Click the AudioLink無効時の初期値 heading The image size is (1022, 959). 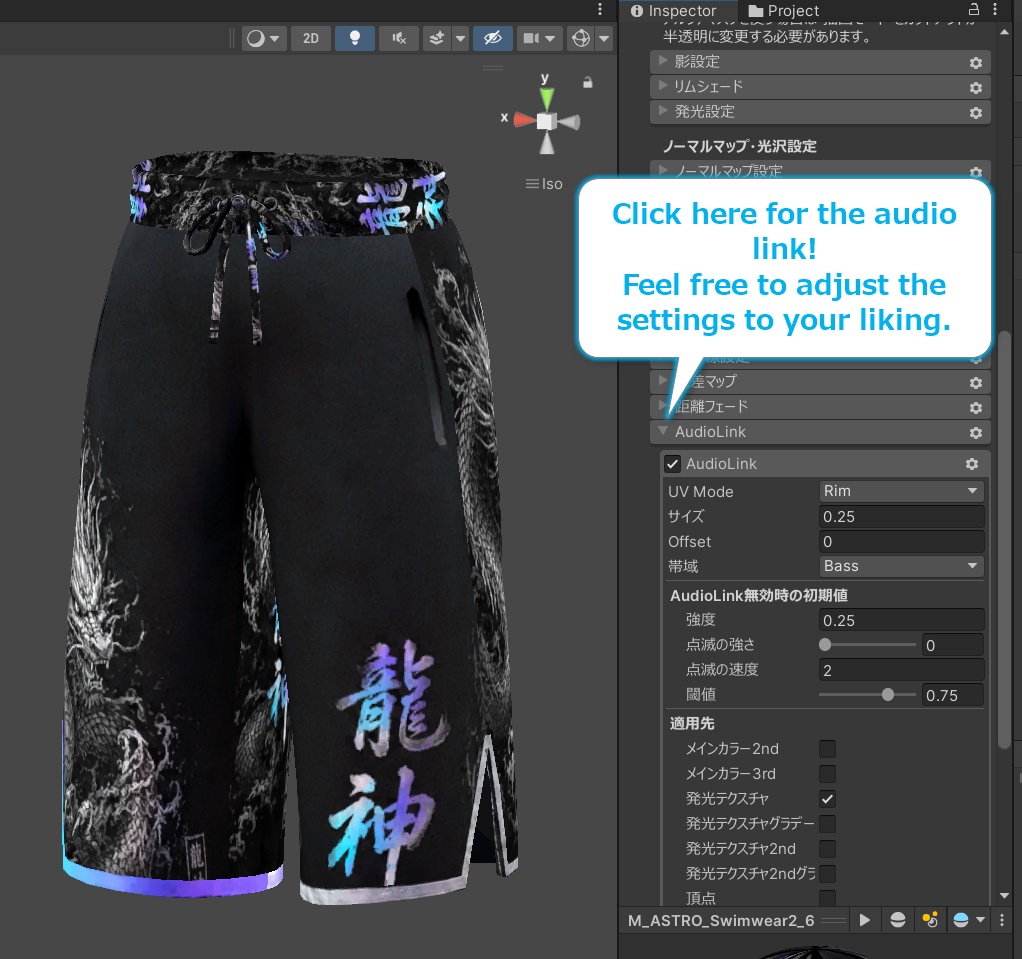759,595
